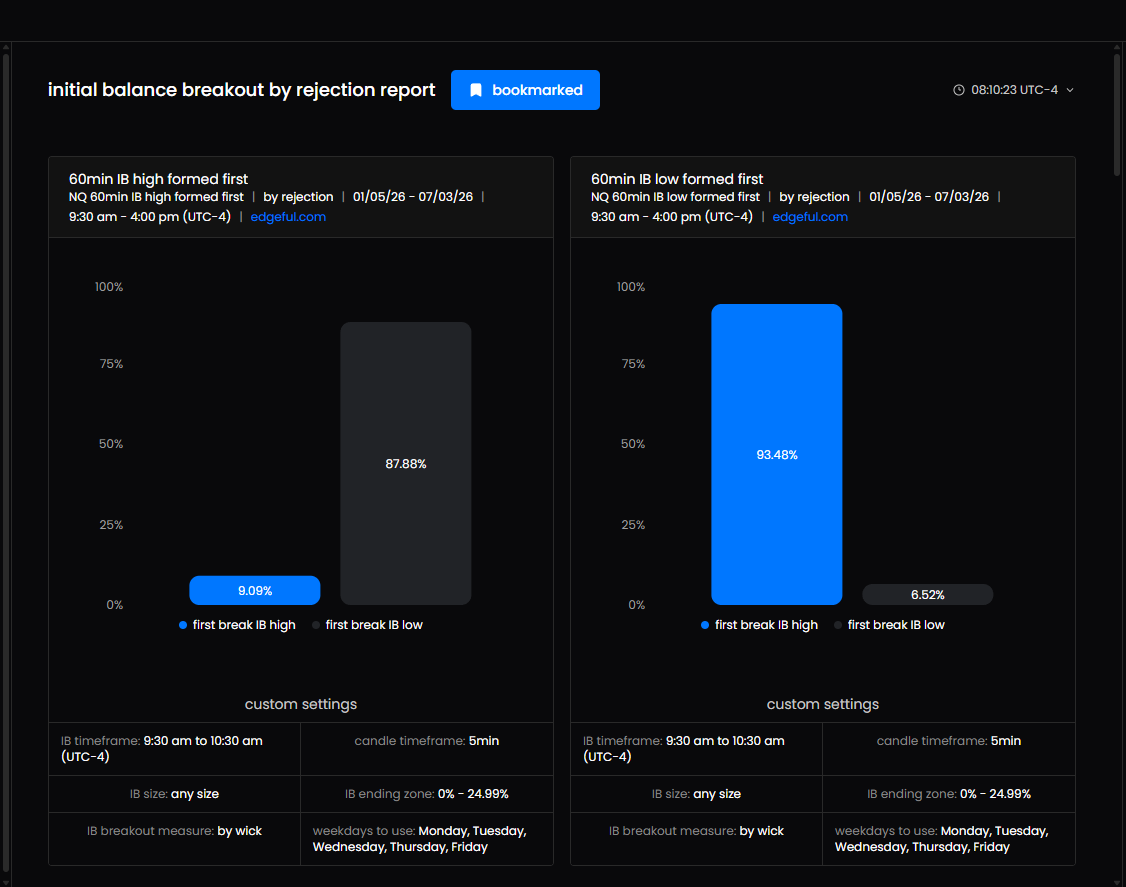Click 'weekdays to use' cell in left panel
1126x887 pixels.
(427, 839)
